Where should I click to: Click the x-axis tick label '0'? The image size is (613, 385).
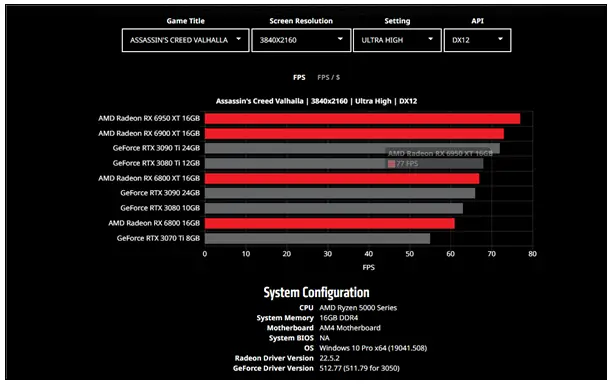(205, 254)
